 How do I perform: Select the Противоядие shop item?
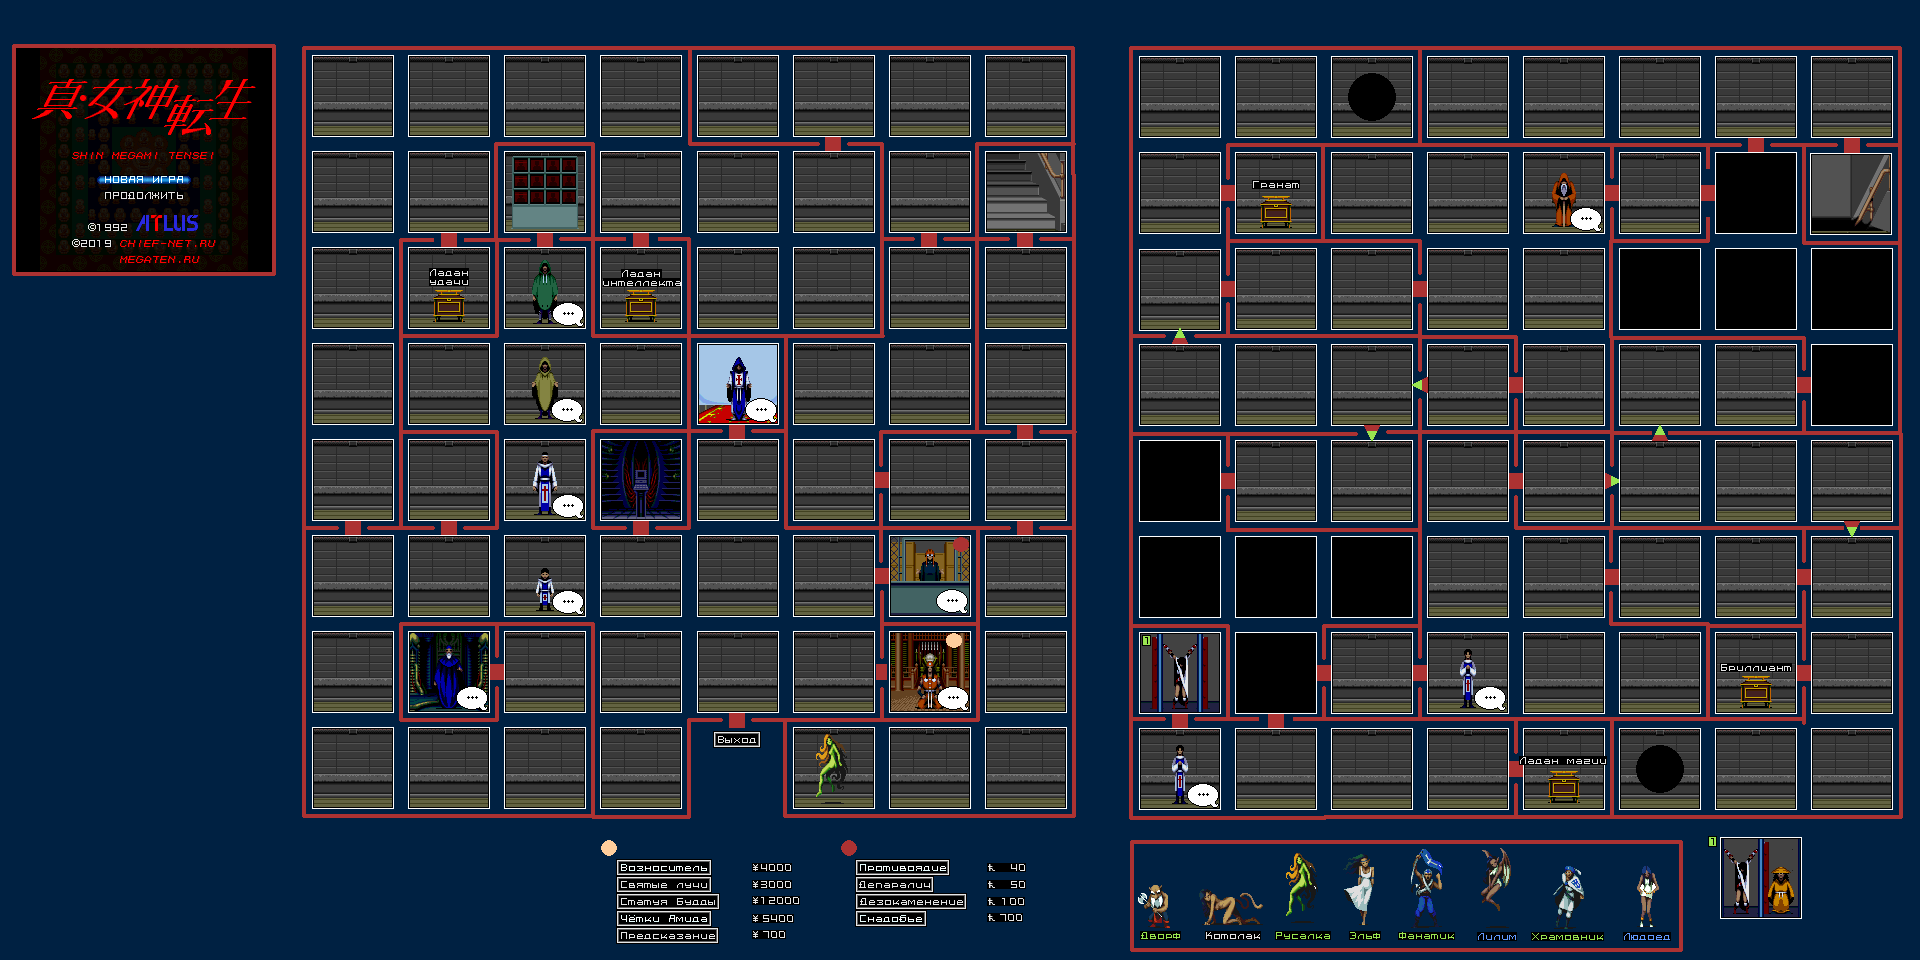click(x=903, y=868)
